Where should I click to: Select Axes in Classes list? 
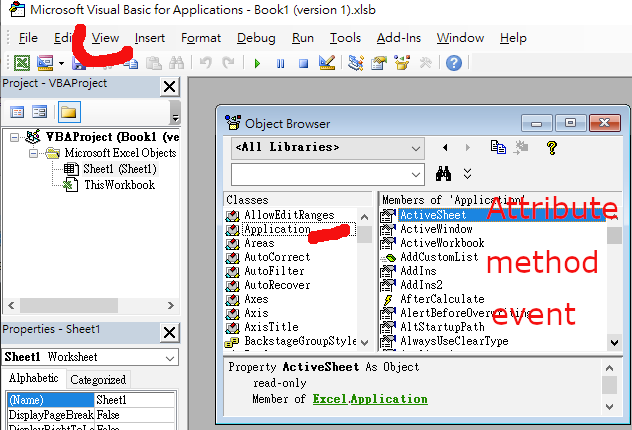click(256, 299)
